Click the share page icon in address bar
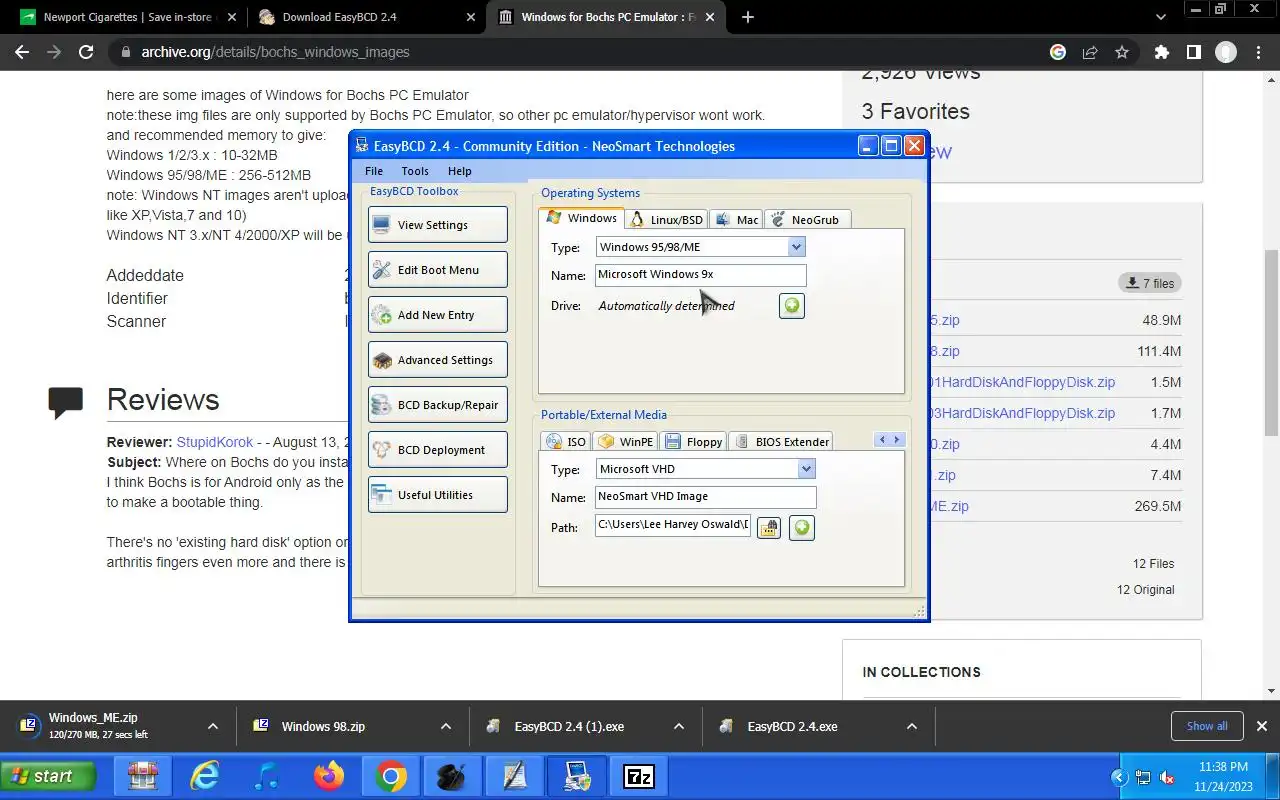1280x800 pixels. coord(1090,52)
